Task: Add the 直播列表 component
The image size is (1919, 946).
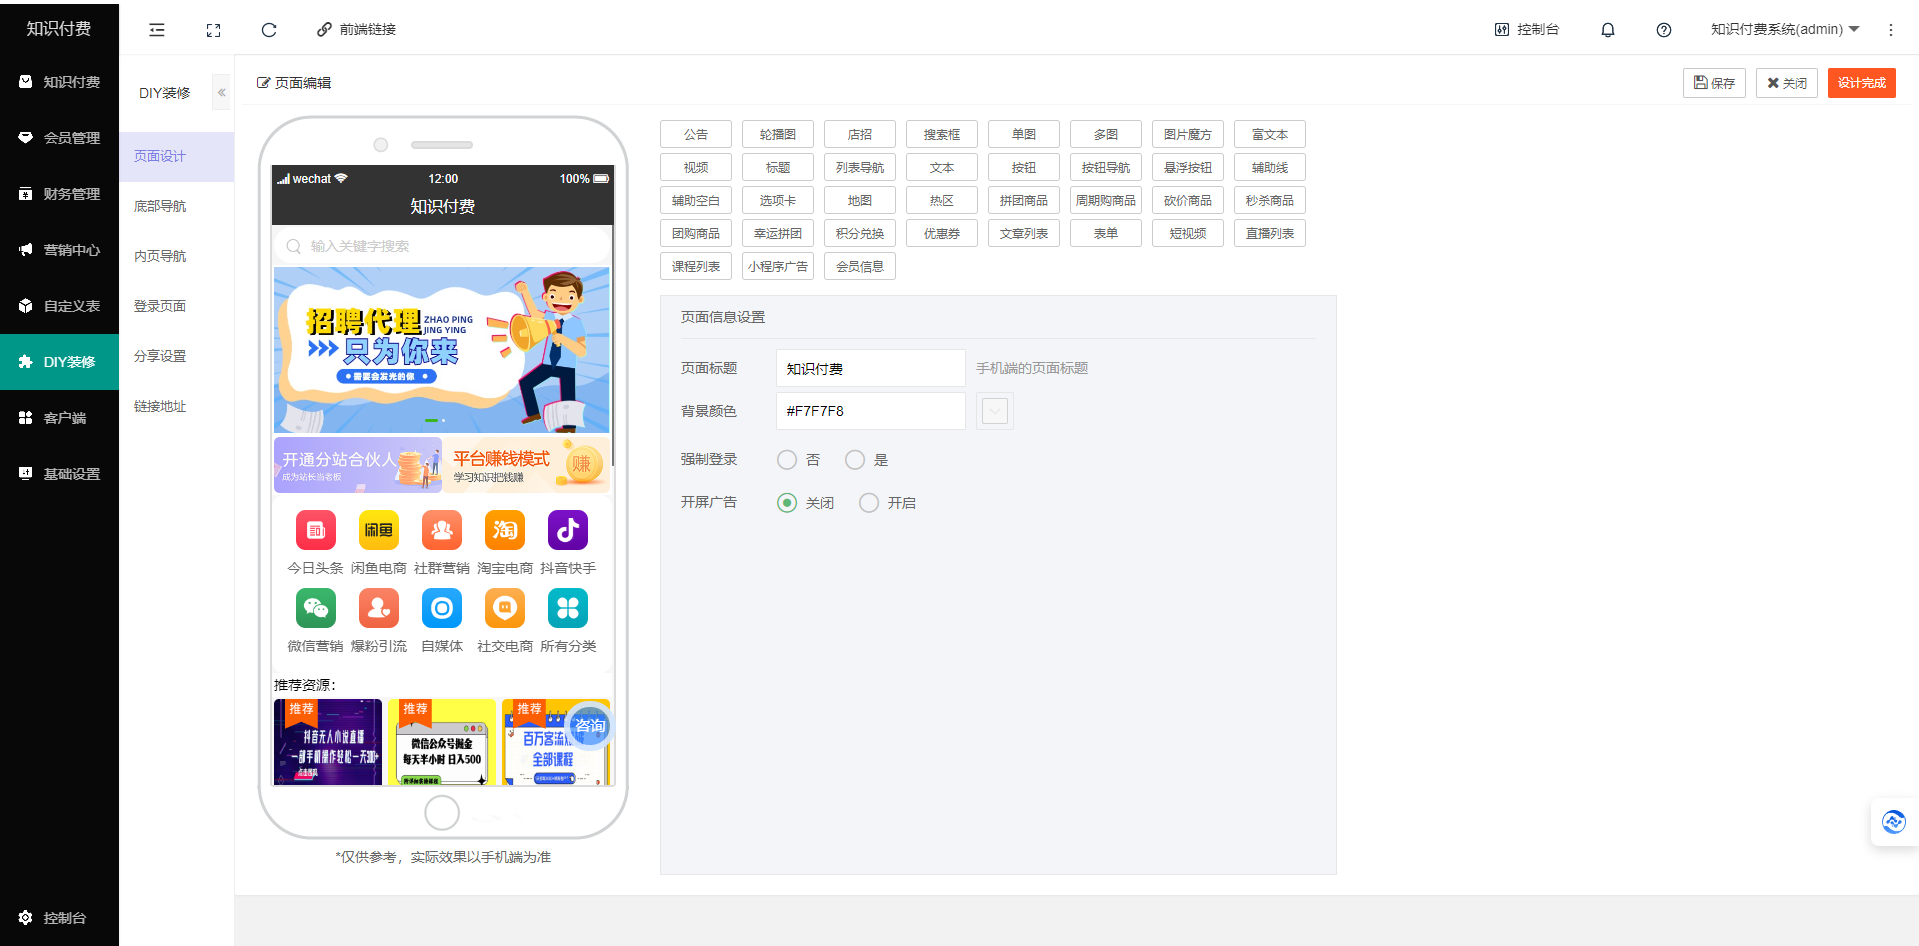Action: click(1270, 233)
